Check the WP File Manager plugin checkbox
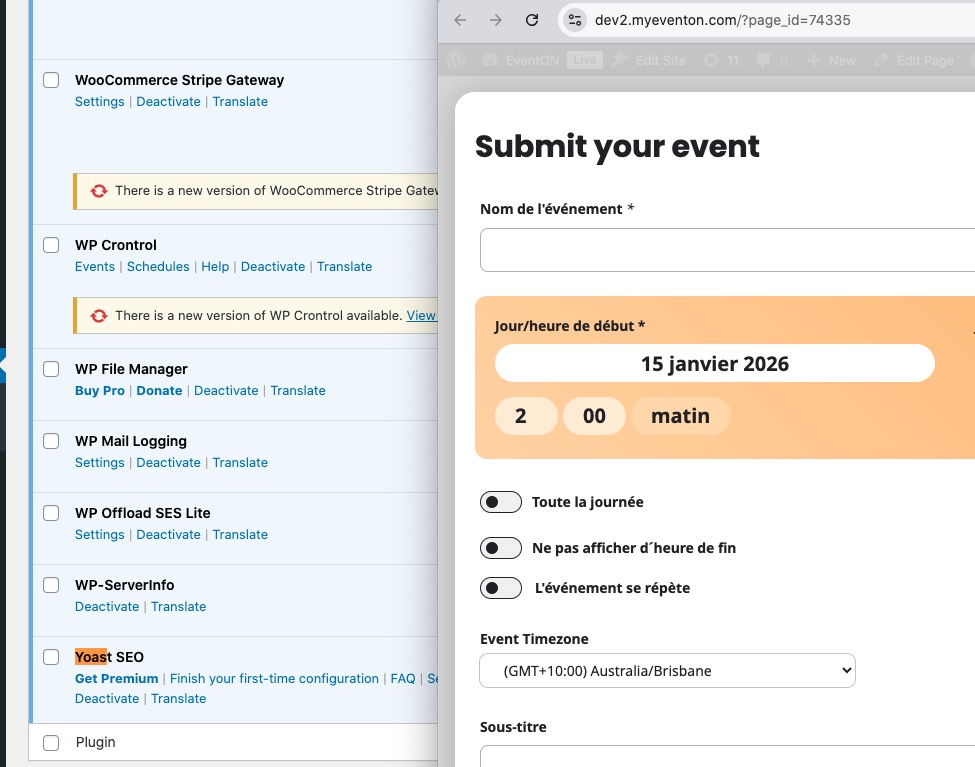 pos(51,369)
